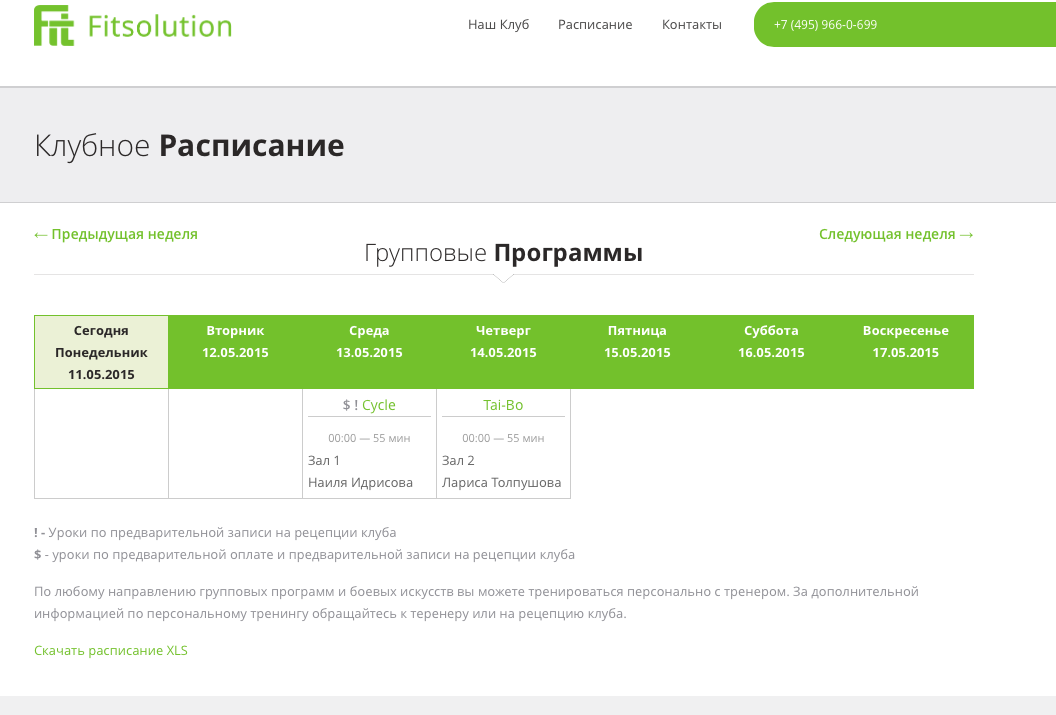Open the Tai-Bo class link
This screenshot has height=715, width=1056.
[x=503, y=405]
